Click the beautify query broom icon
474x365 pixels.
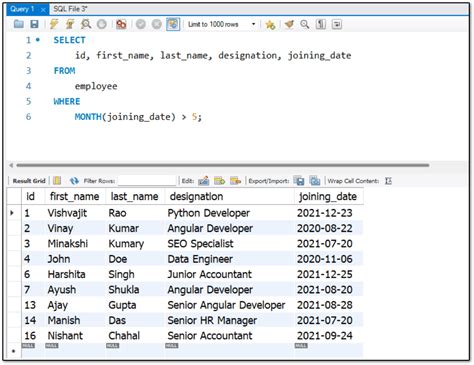pyautogui.click(x=289, y=24)
